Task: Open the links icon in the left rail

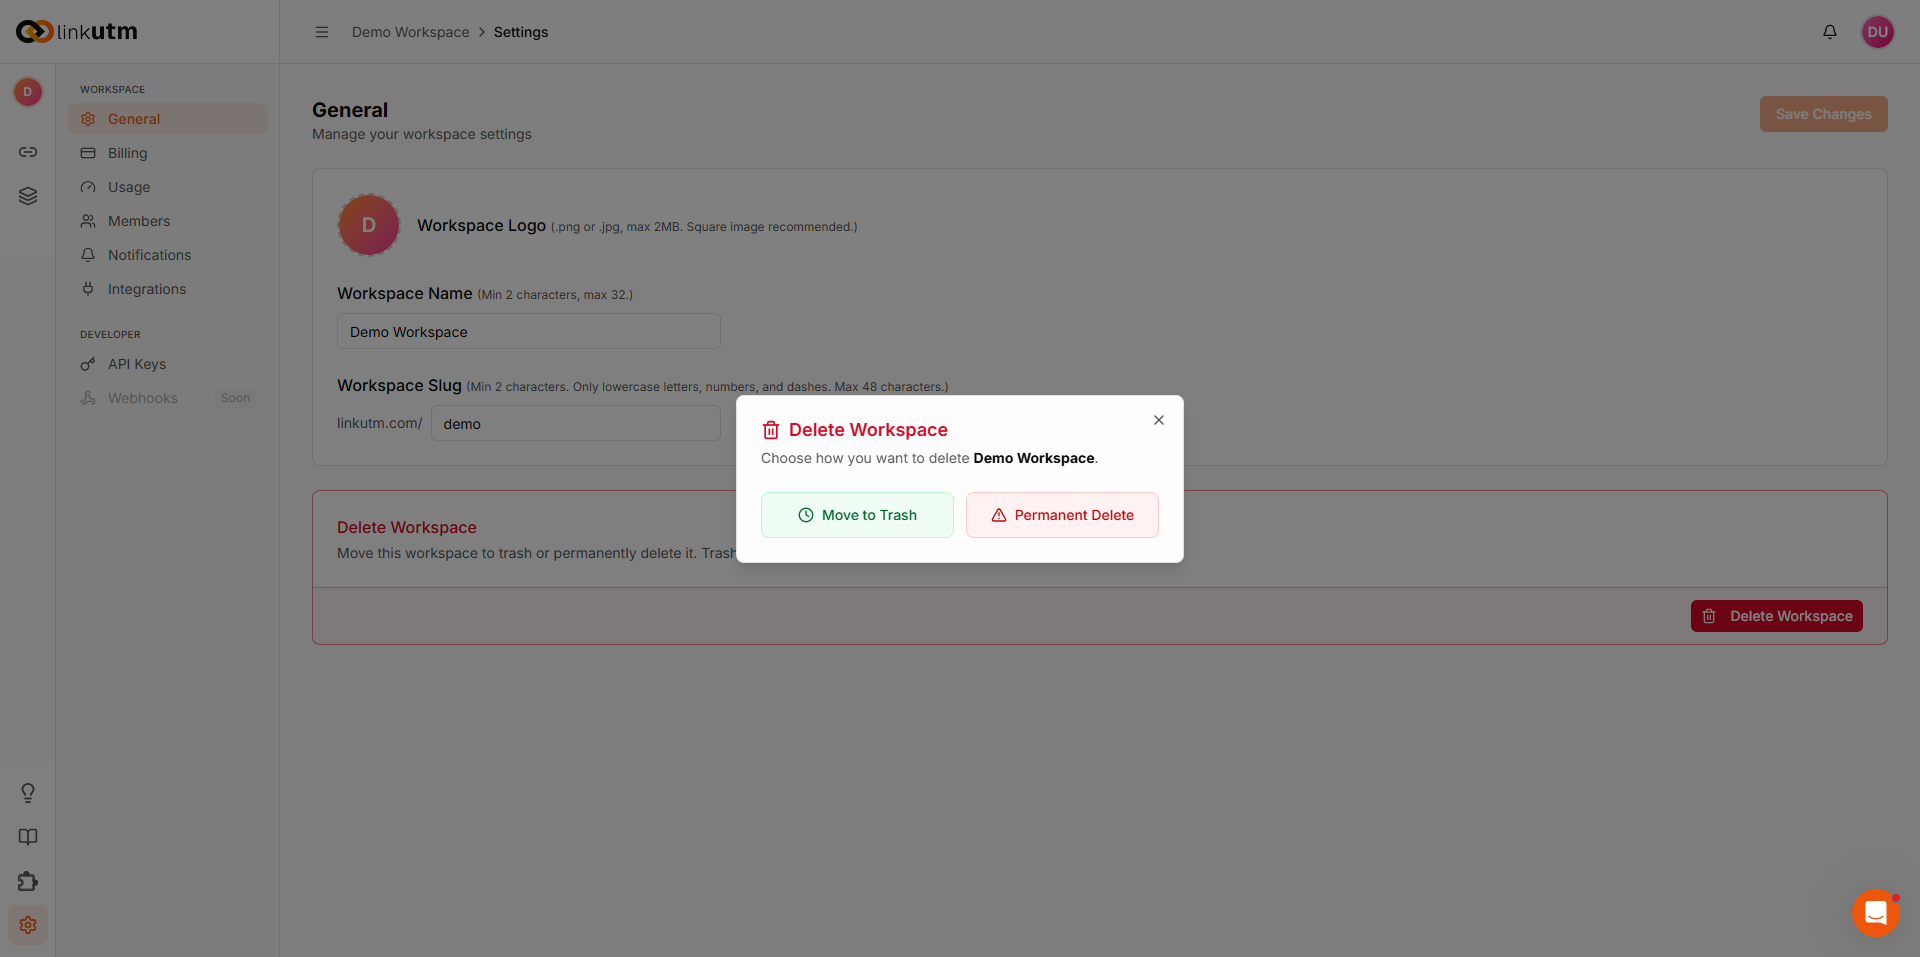Action: click(28, 152)
